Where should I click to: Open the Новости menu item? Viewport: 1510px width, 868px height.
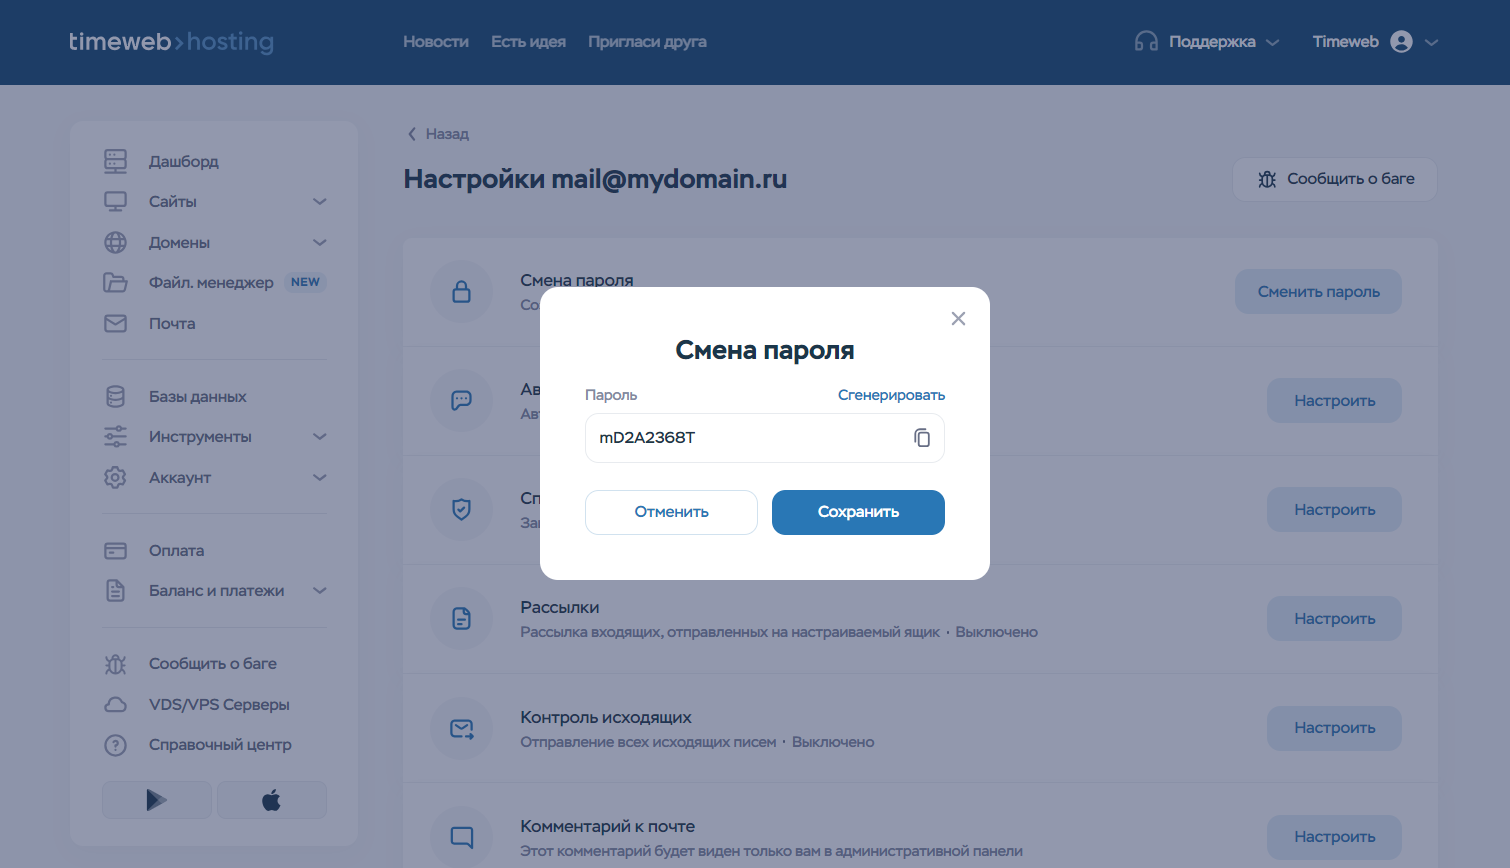coord(436,42)
